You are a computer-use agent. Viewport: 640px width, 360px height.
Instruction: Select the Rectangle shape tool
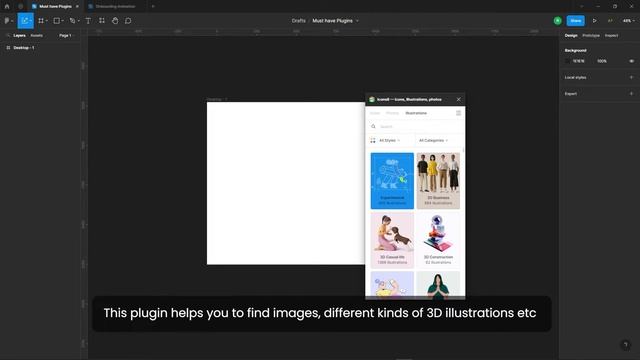[56, 20]
